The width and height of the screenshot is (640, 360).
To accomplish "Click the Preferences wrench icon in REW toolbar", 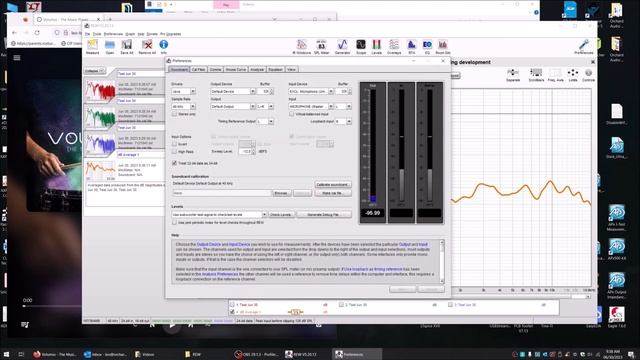I will [x=584, y=47].
